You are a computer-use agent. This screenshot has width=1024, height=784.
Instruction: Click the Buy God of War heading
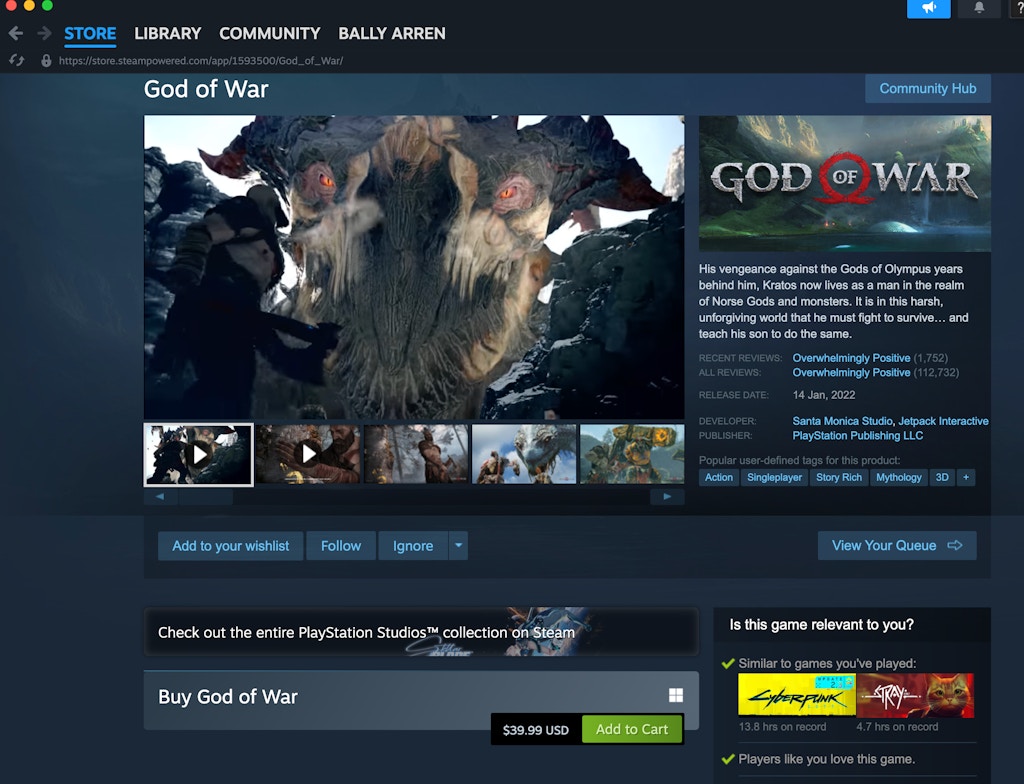click(x=227, y=696)
